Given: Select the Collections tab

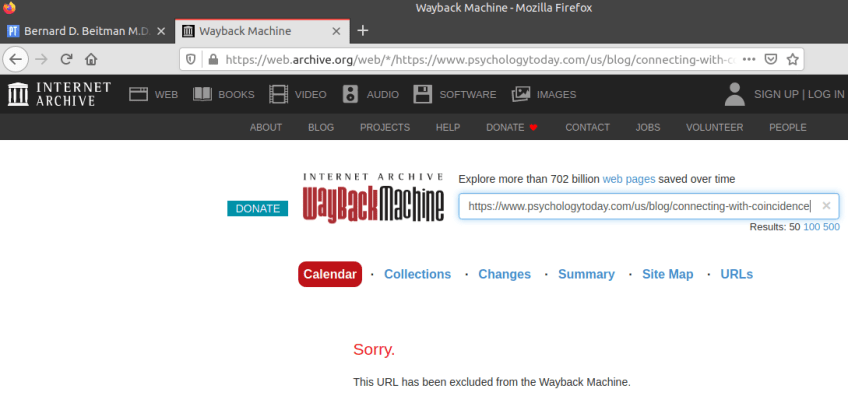Looking at the screenshot, I should (x=417, y=274).
